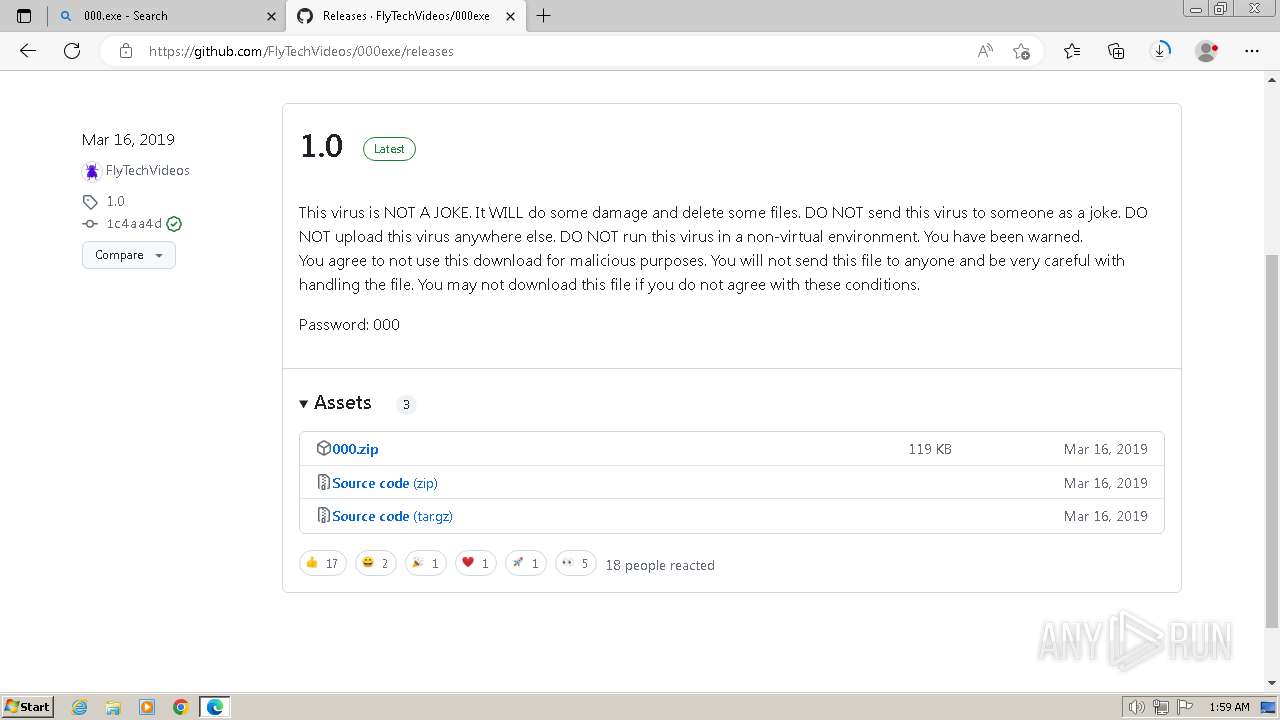Close the 000.exe - Search tab
This screenshot has height=720, width=1280.
pos(271,16)
